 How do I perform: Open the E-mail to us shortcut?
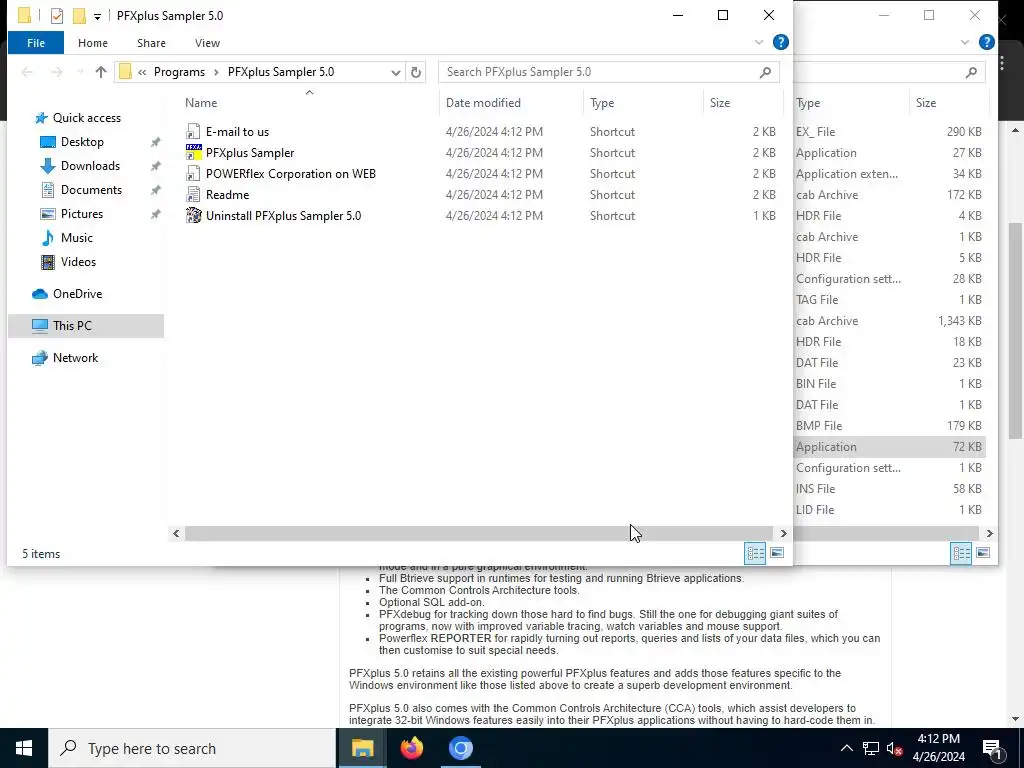(x=237, y=132)
